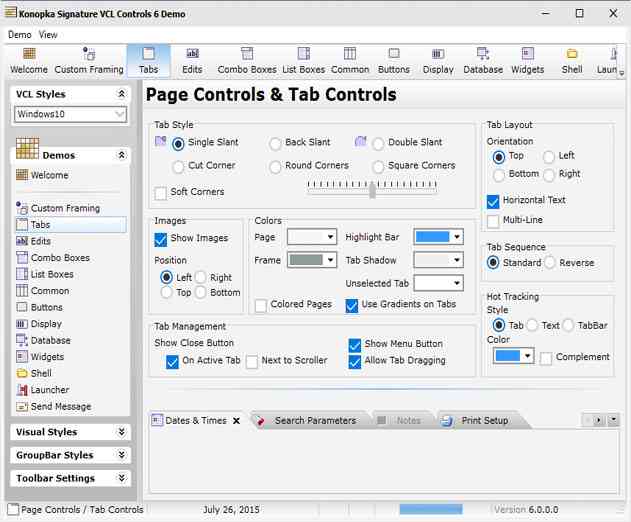
Task: Open the Edits toolbar icon
Action: pos(192,61)
